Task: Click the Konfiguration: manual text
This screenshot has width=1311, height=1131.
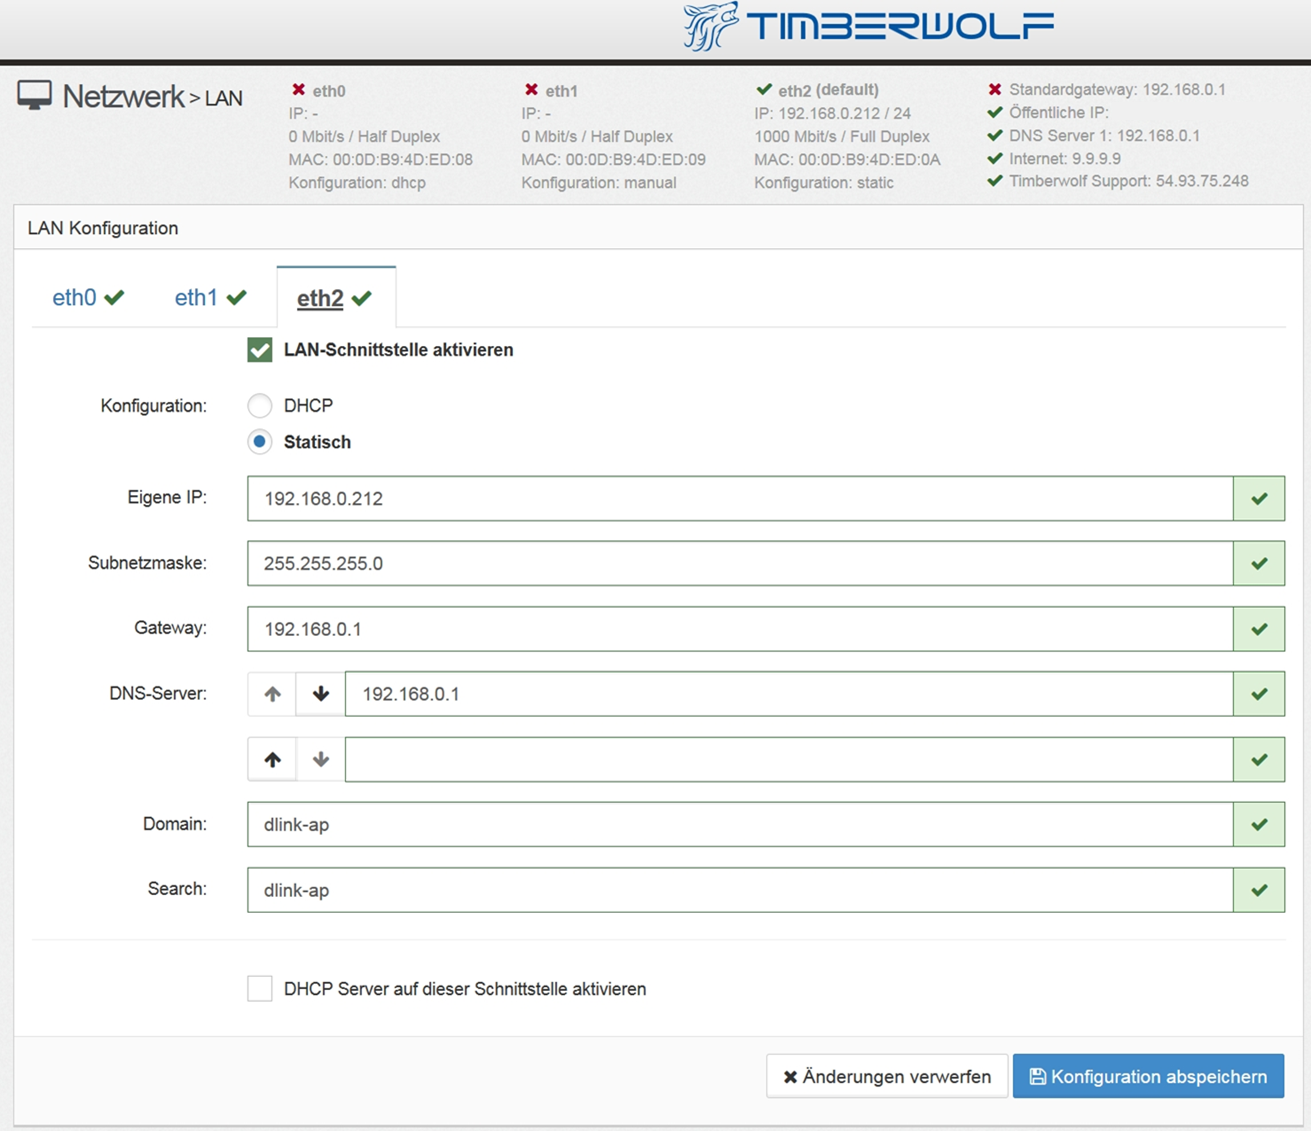Action: click(599, 182)
